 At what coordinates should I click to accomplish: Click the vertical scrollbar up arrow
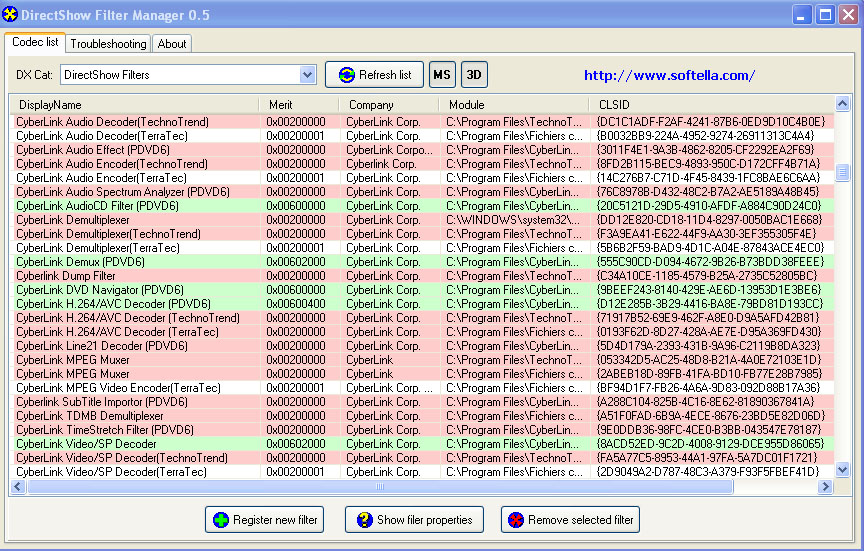click(x=842, y=103)
